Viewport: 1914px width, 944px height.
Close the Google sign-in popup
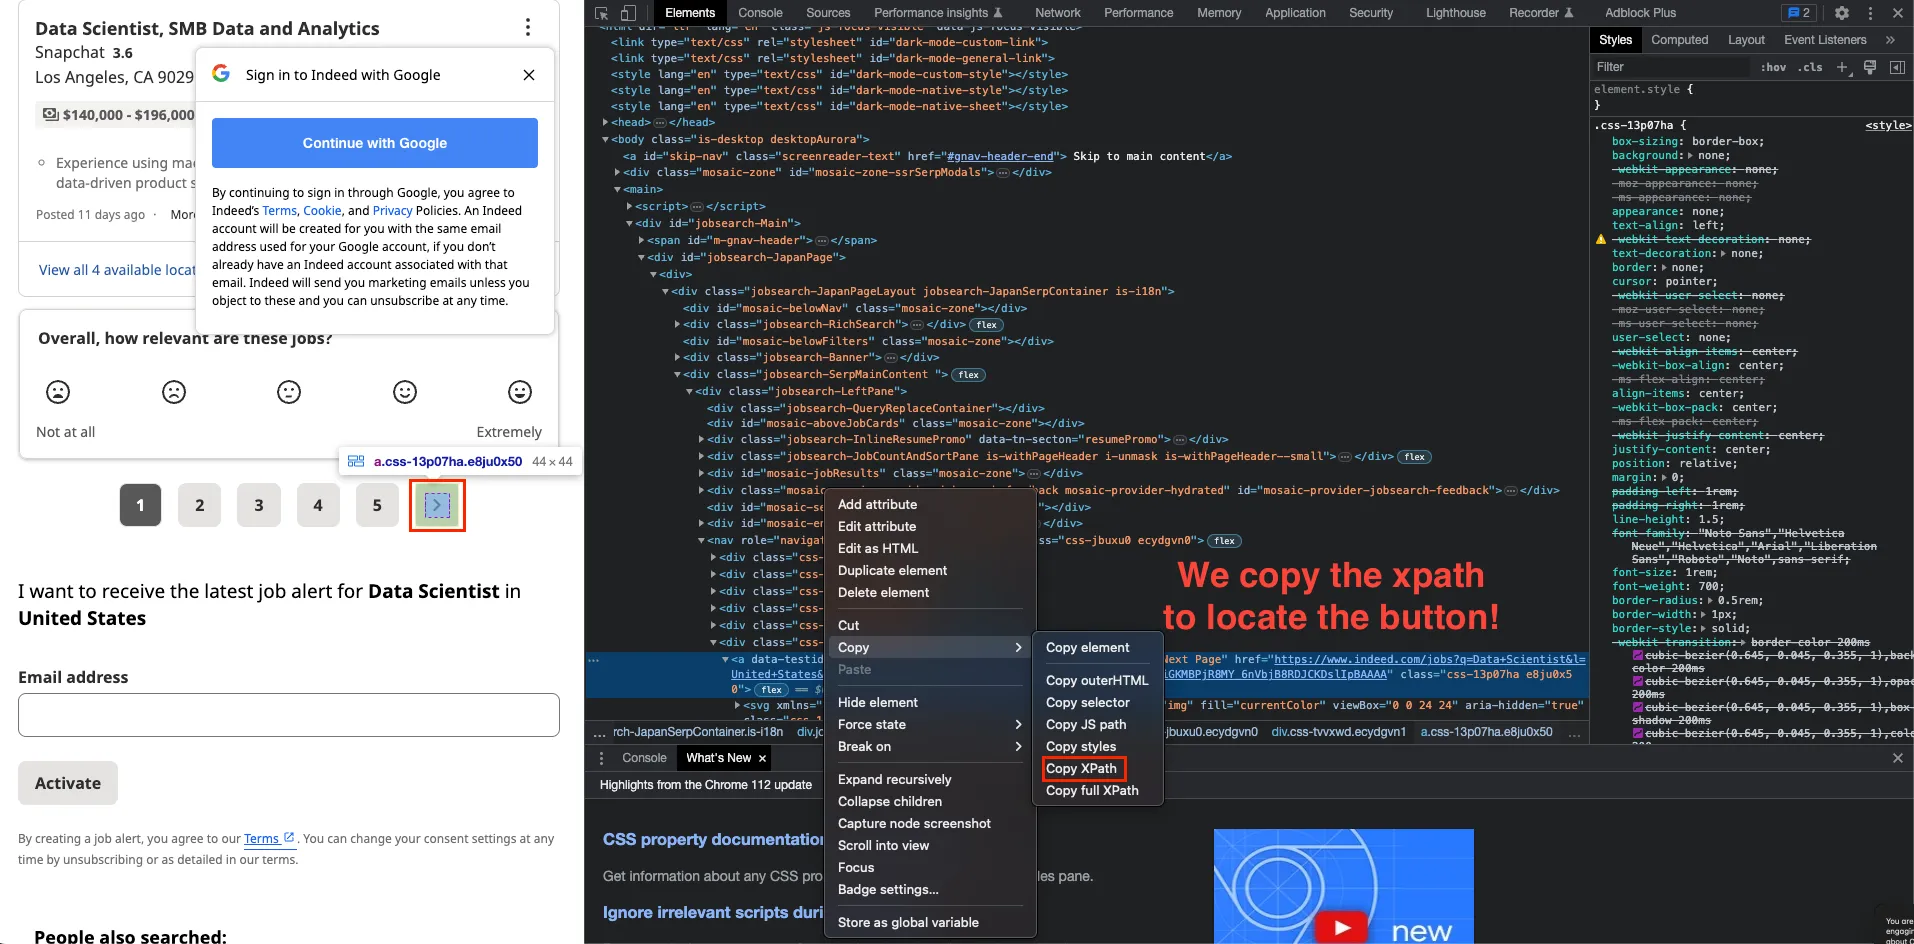(529, 75)
